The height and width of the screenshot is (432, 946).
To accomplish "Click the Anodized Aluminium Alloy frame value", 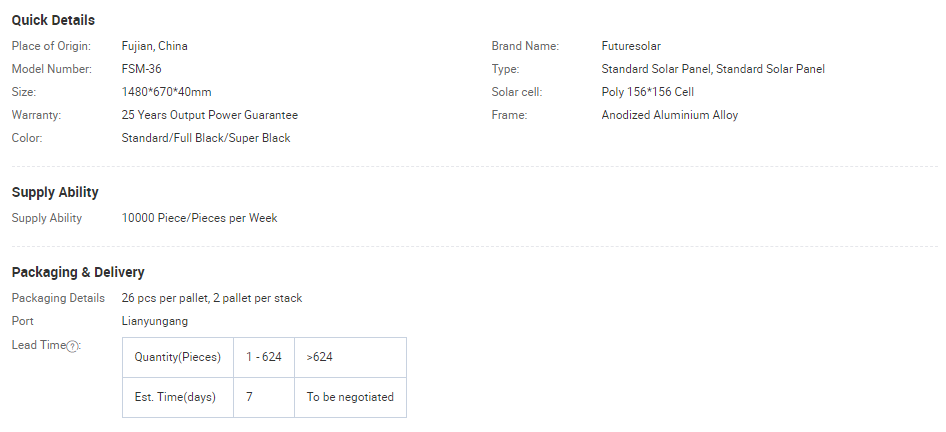I will pyautogui.click(x=670, y=115).
